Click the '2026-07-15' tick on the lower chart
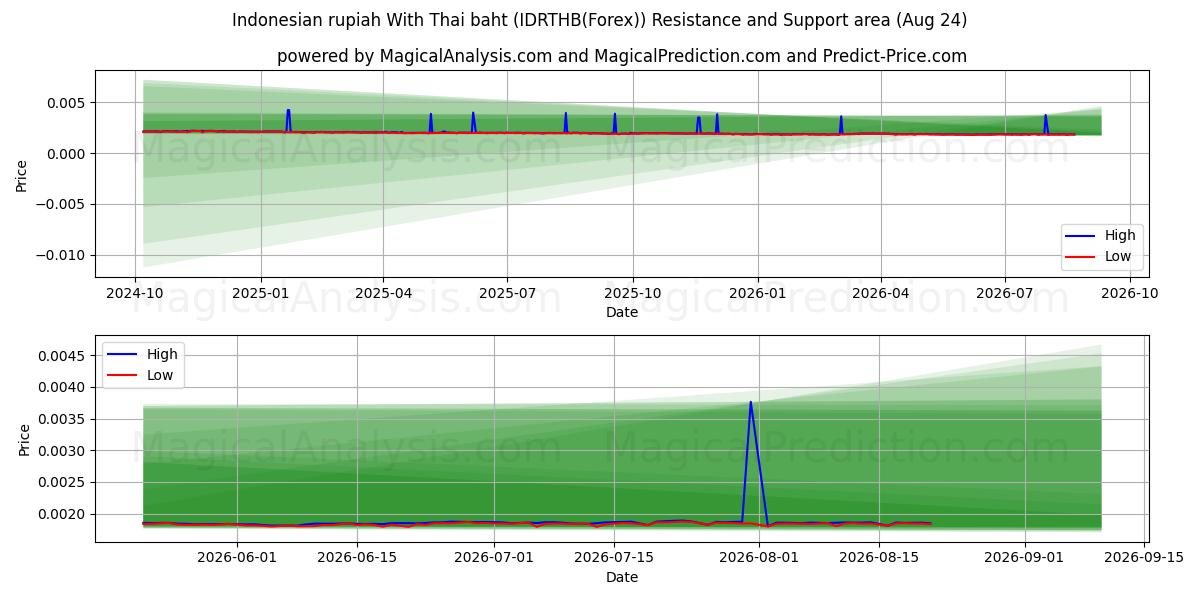The height and width of the screenshot is (600, 1200). click(x=615, y=558)
